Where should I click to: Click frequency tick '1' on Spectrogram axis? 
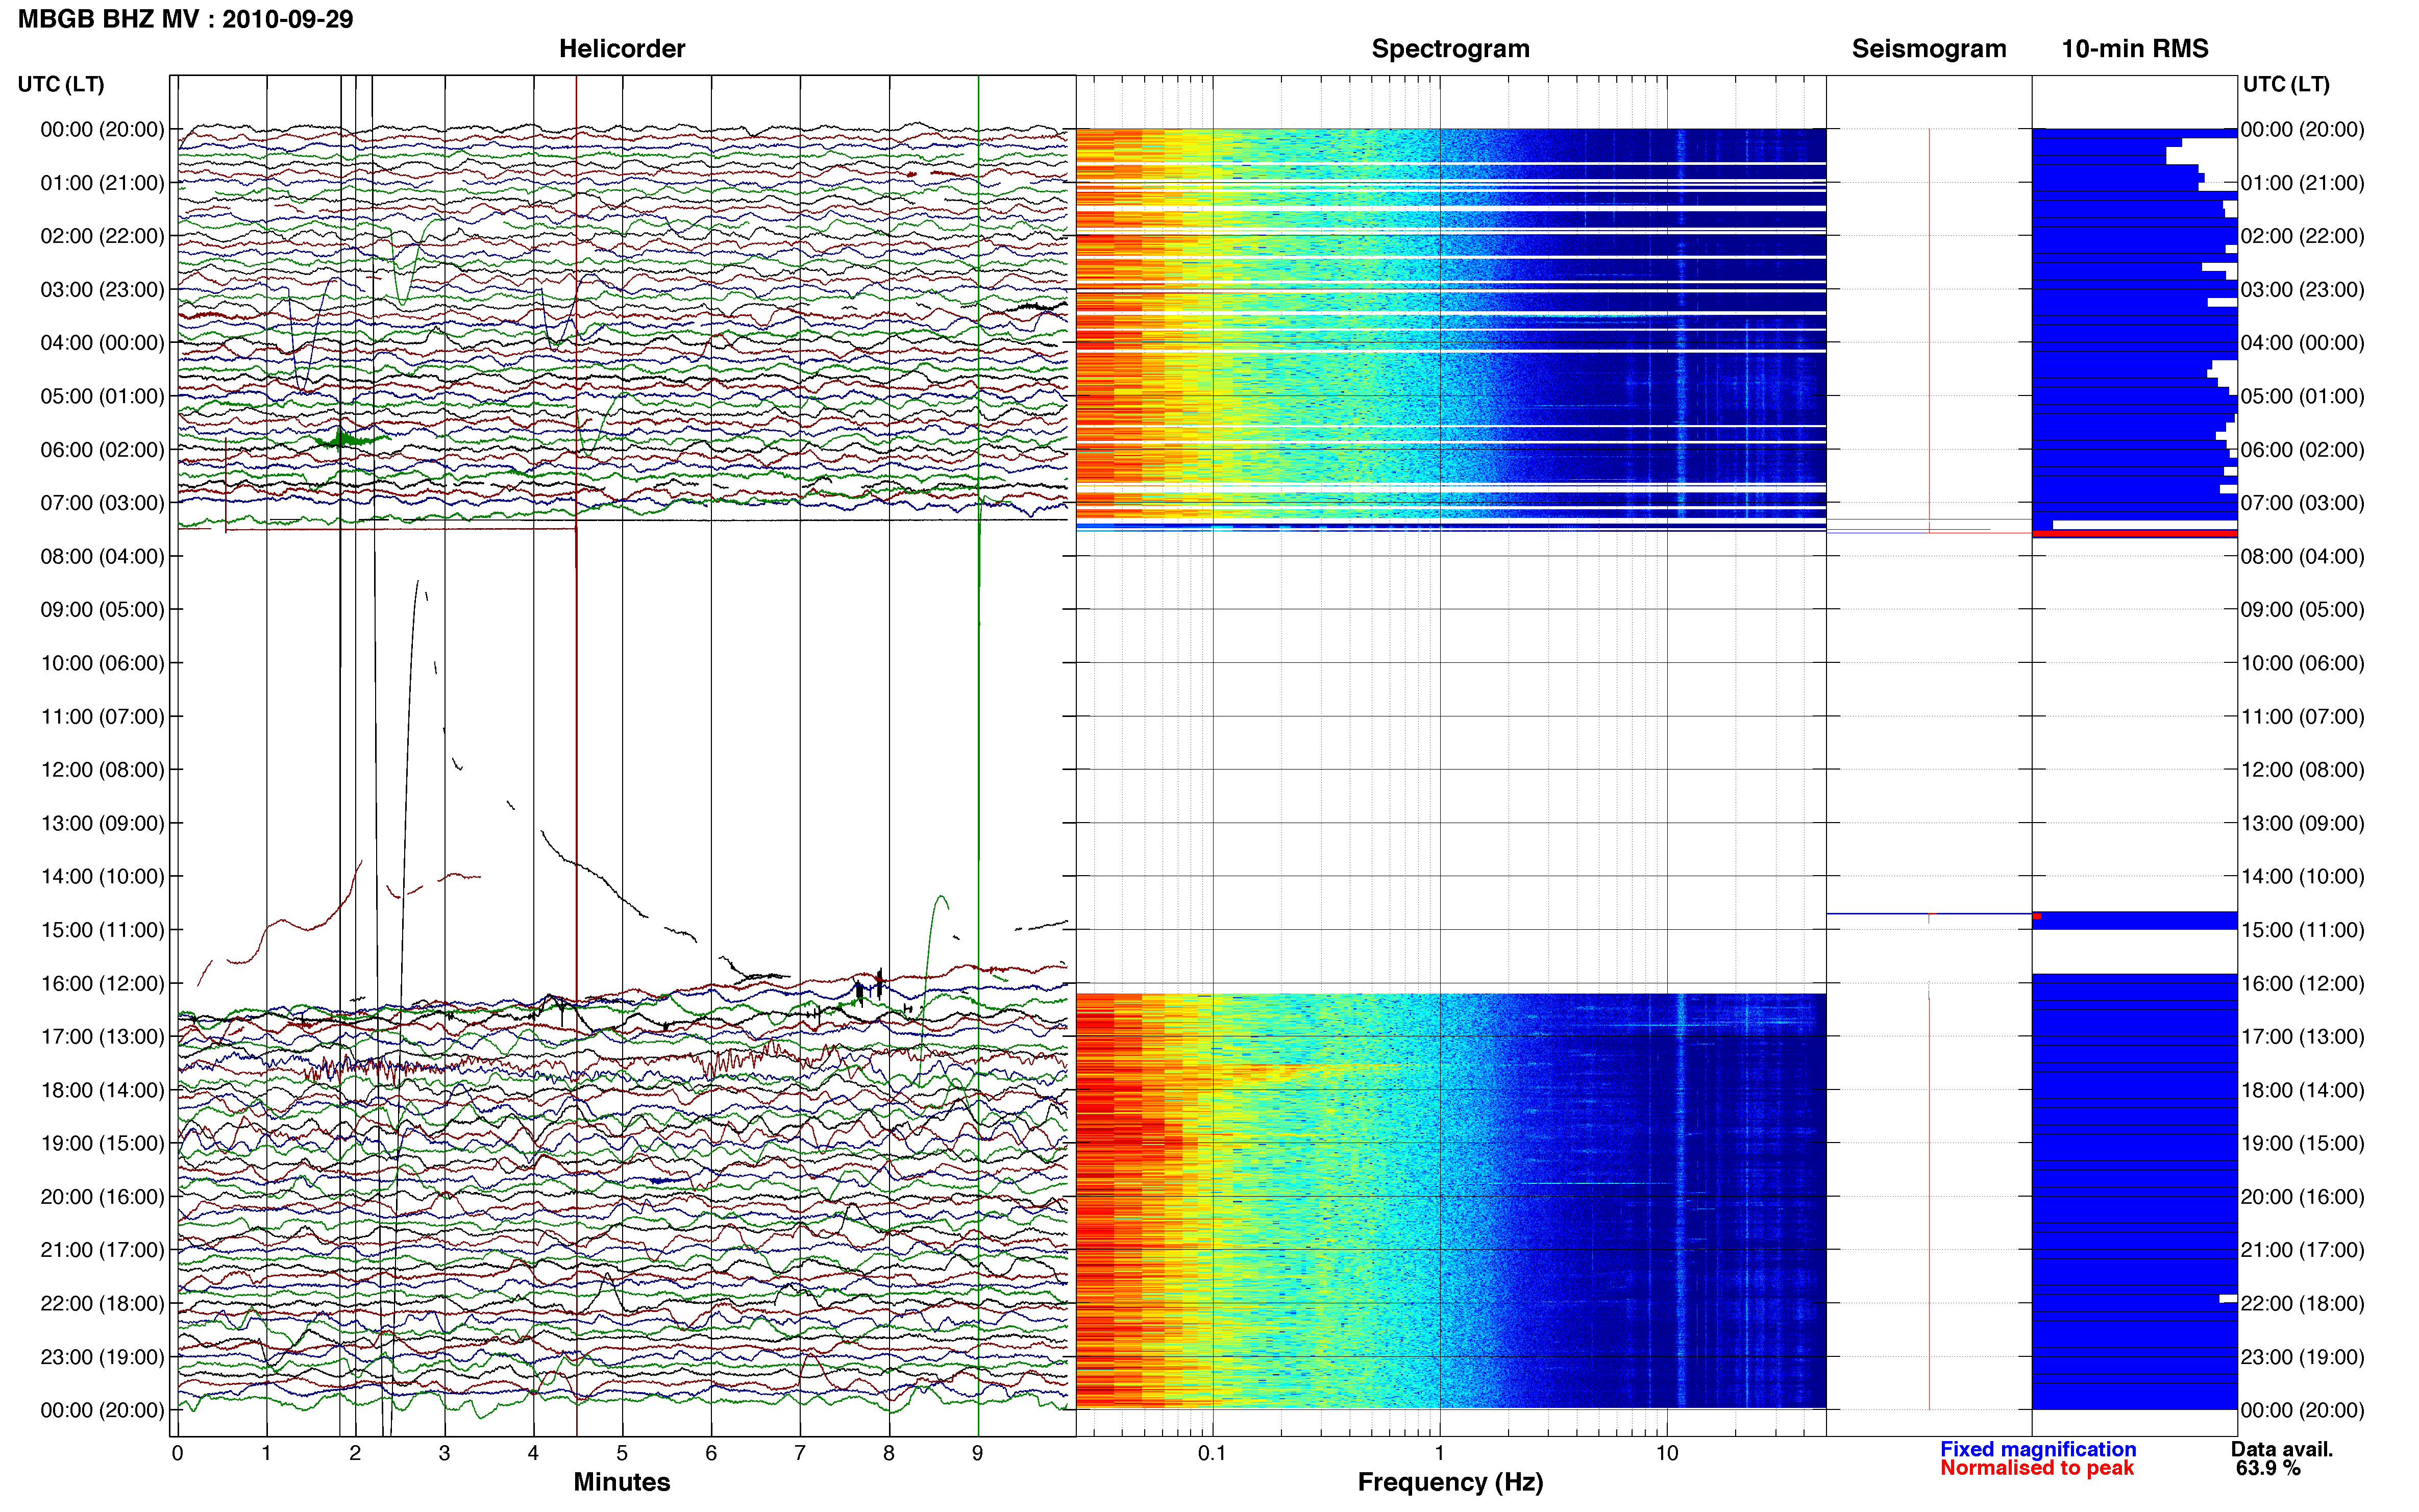[1440, 1453]
